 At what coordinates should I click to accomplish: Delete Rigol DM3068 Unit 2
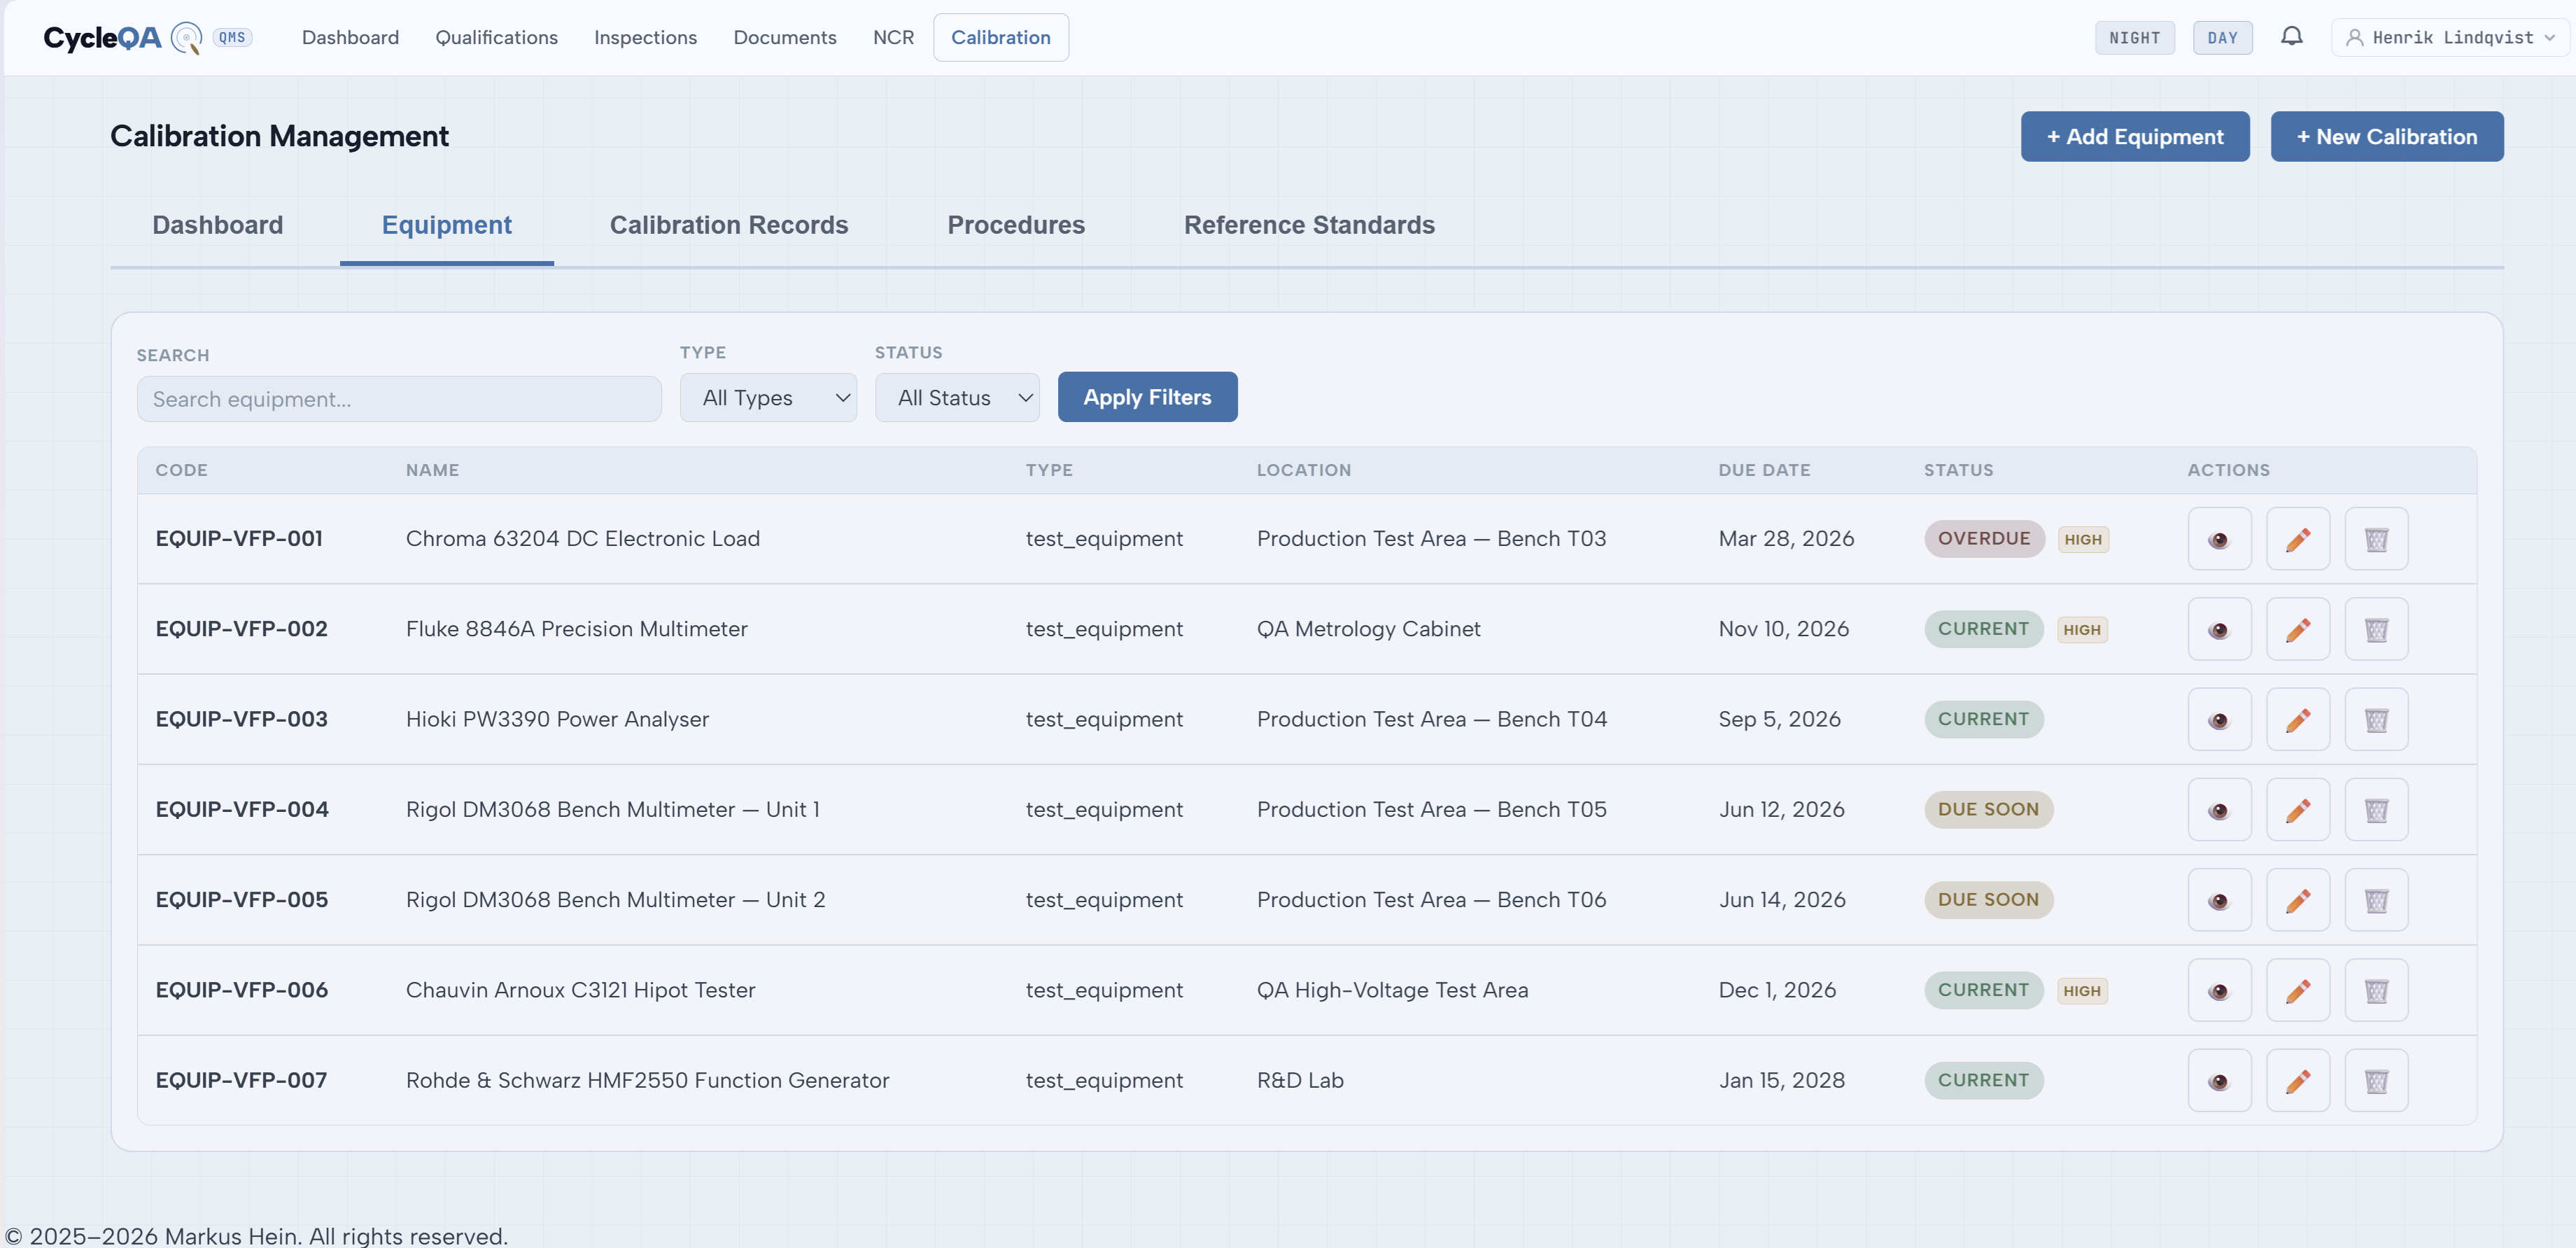coord(2376,900)
